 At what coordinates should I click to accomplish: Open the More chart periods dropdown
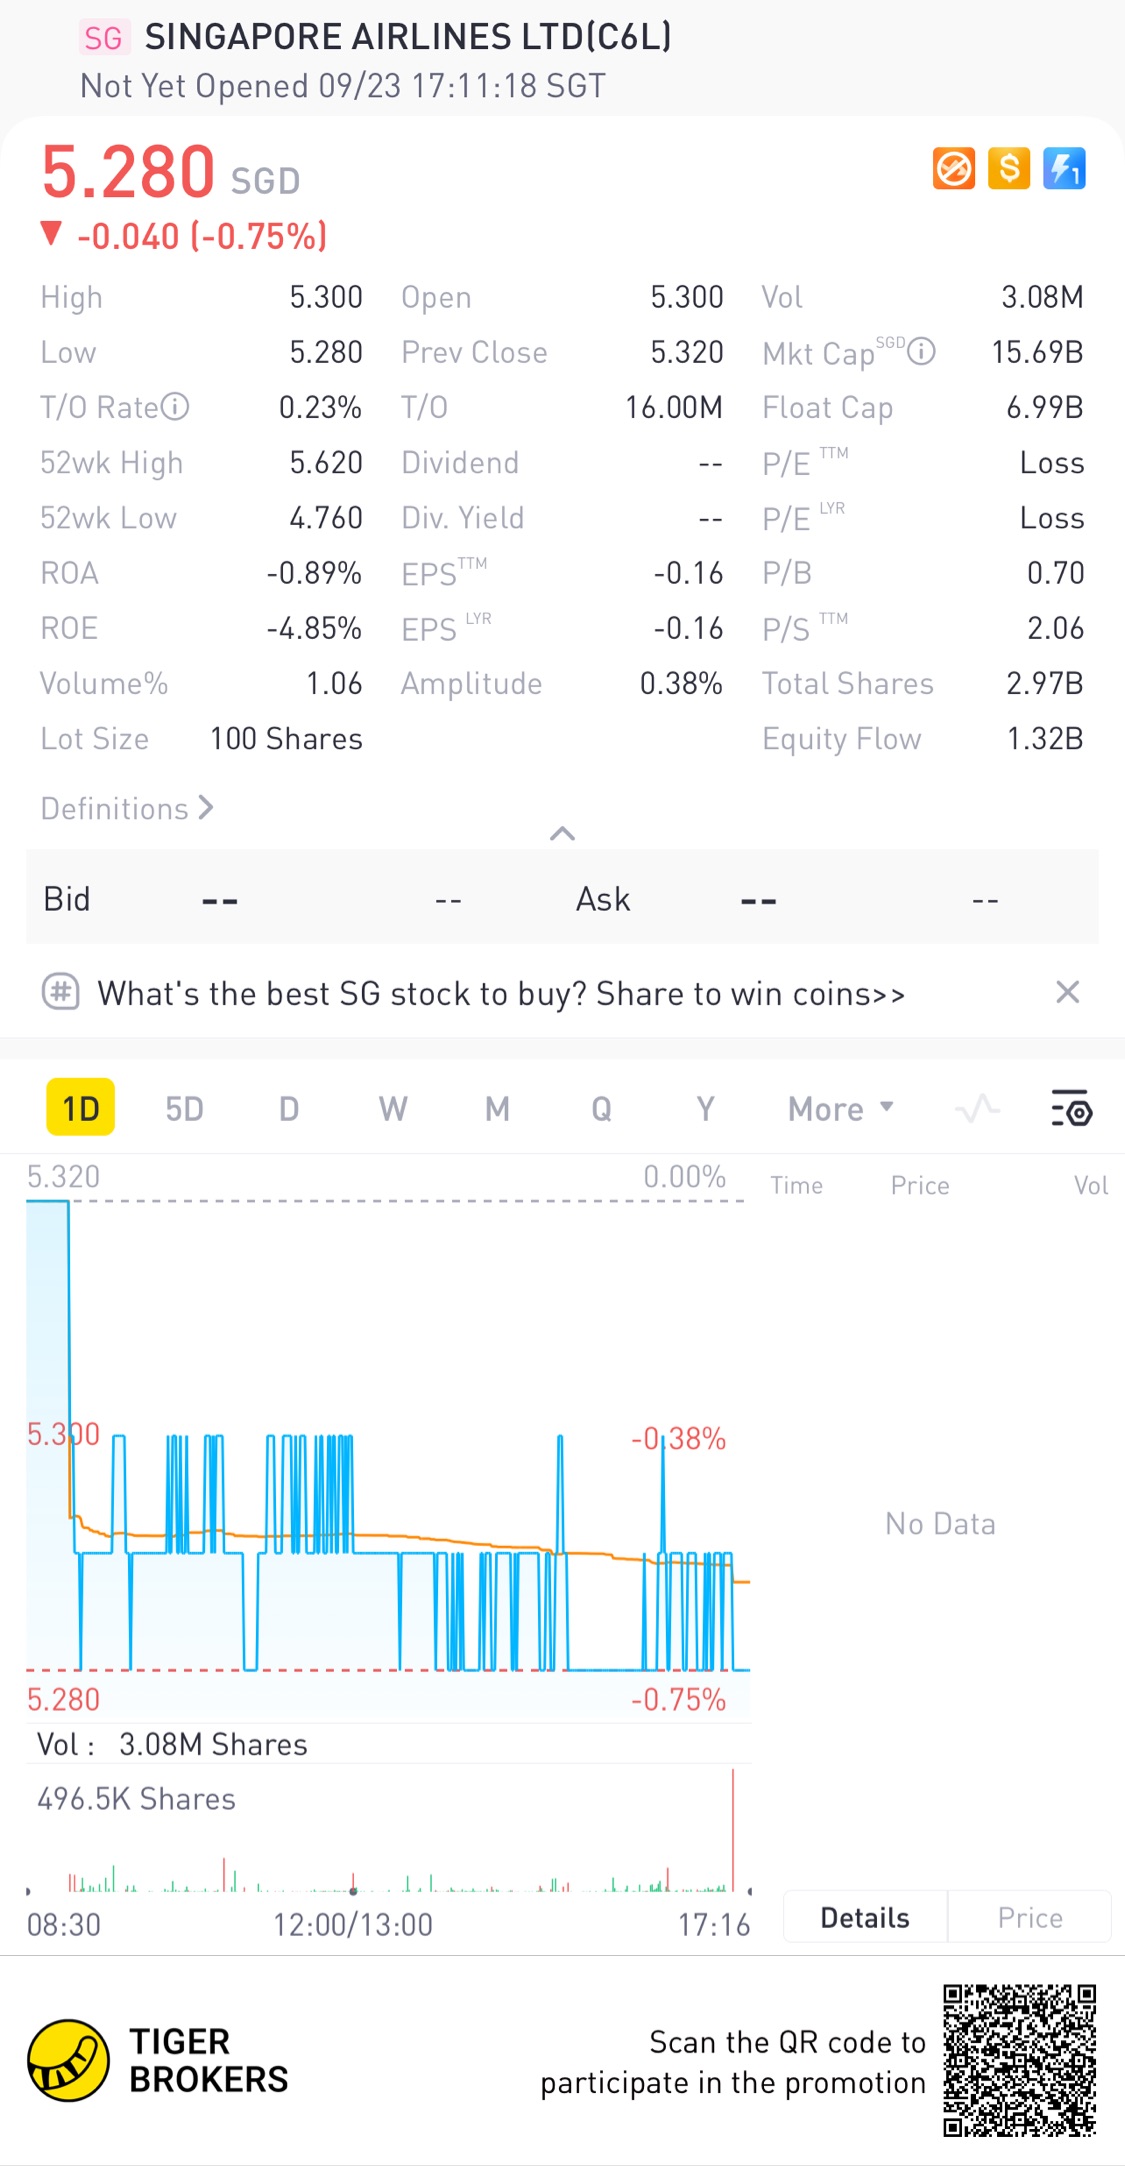840,1109
